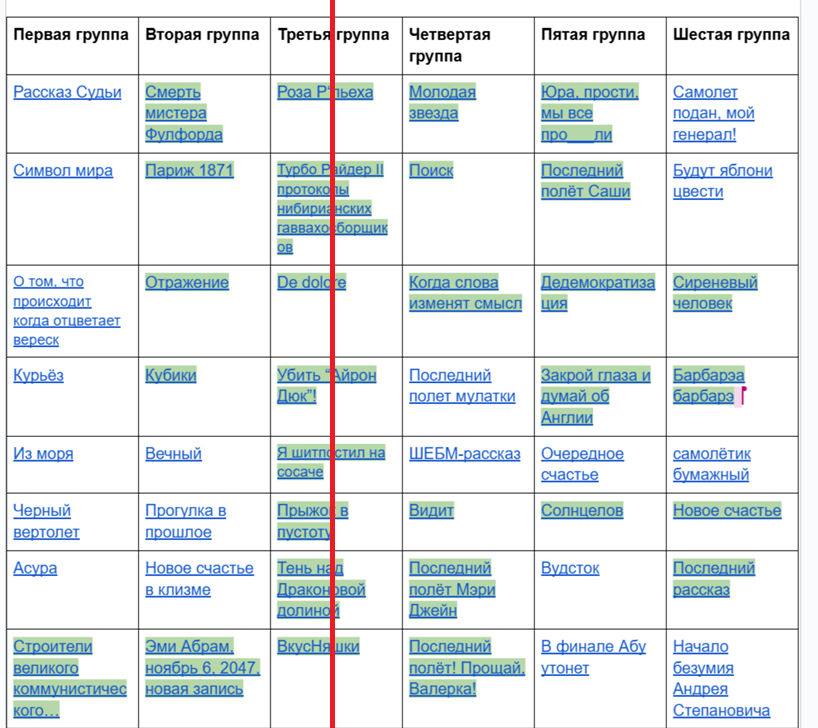Viewport: 818px width, 728px height.
Task: Open the link 'Символ мира'
Action: 63,171
